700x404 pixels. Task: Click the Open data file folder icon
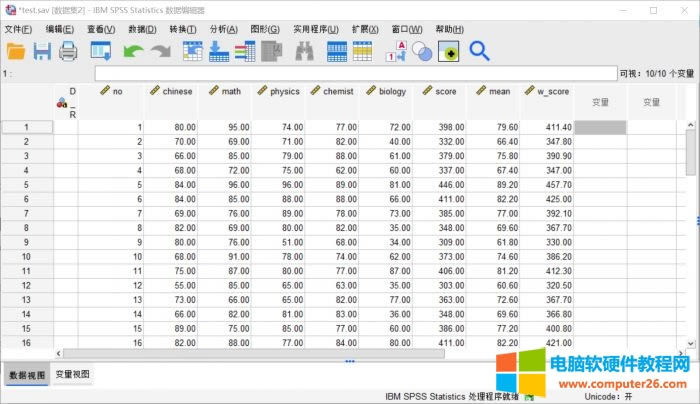15,51
